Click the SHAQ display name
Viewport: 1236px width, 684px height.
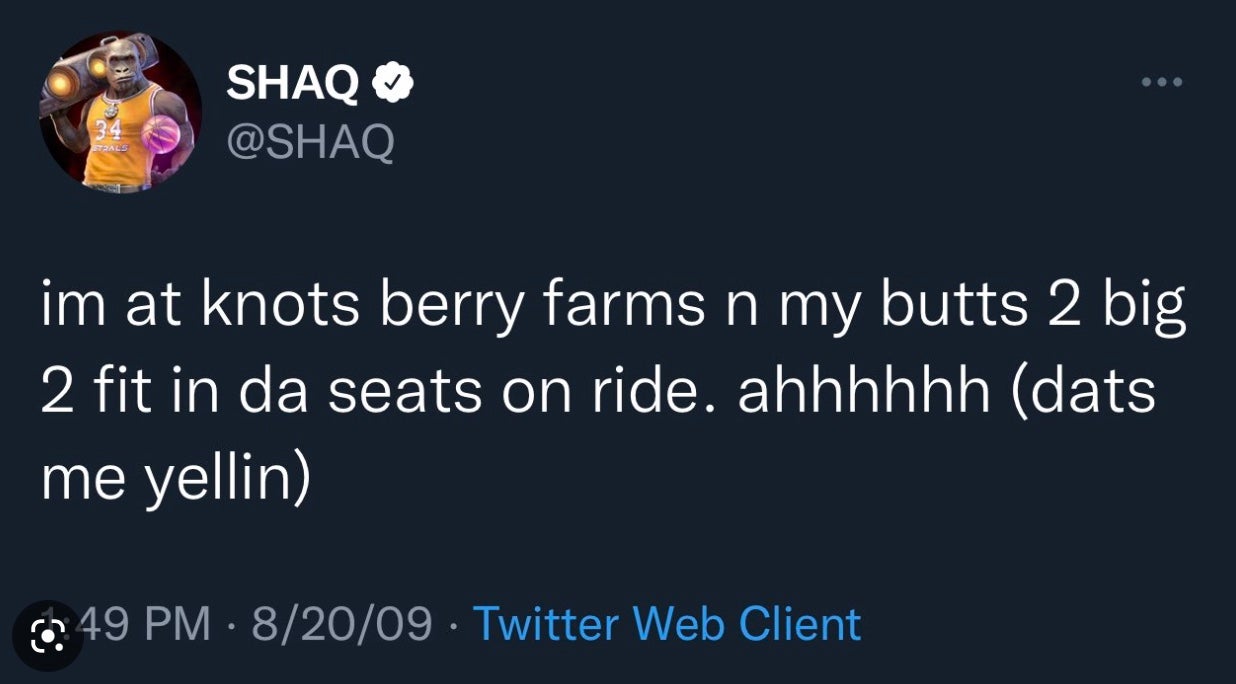point(292,83)
